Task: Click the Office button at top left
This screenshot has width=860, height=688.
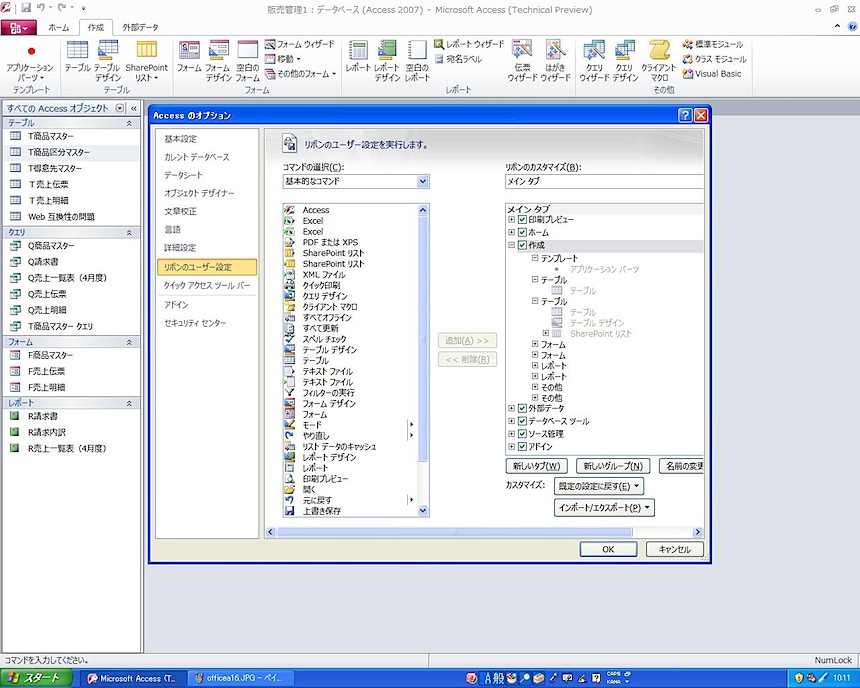Action: [x=19, y=27]
